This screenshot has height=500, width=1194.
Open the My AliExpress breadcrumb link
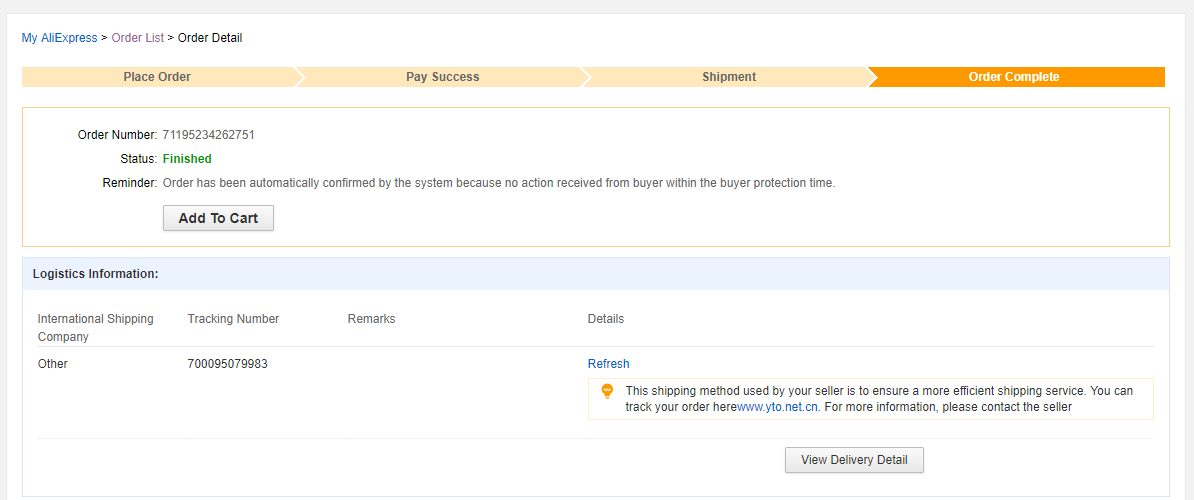click(x=60, y=38)
